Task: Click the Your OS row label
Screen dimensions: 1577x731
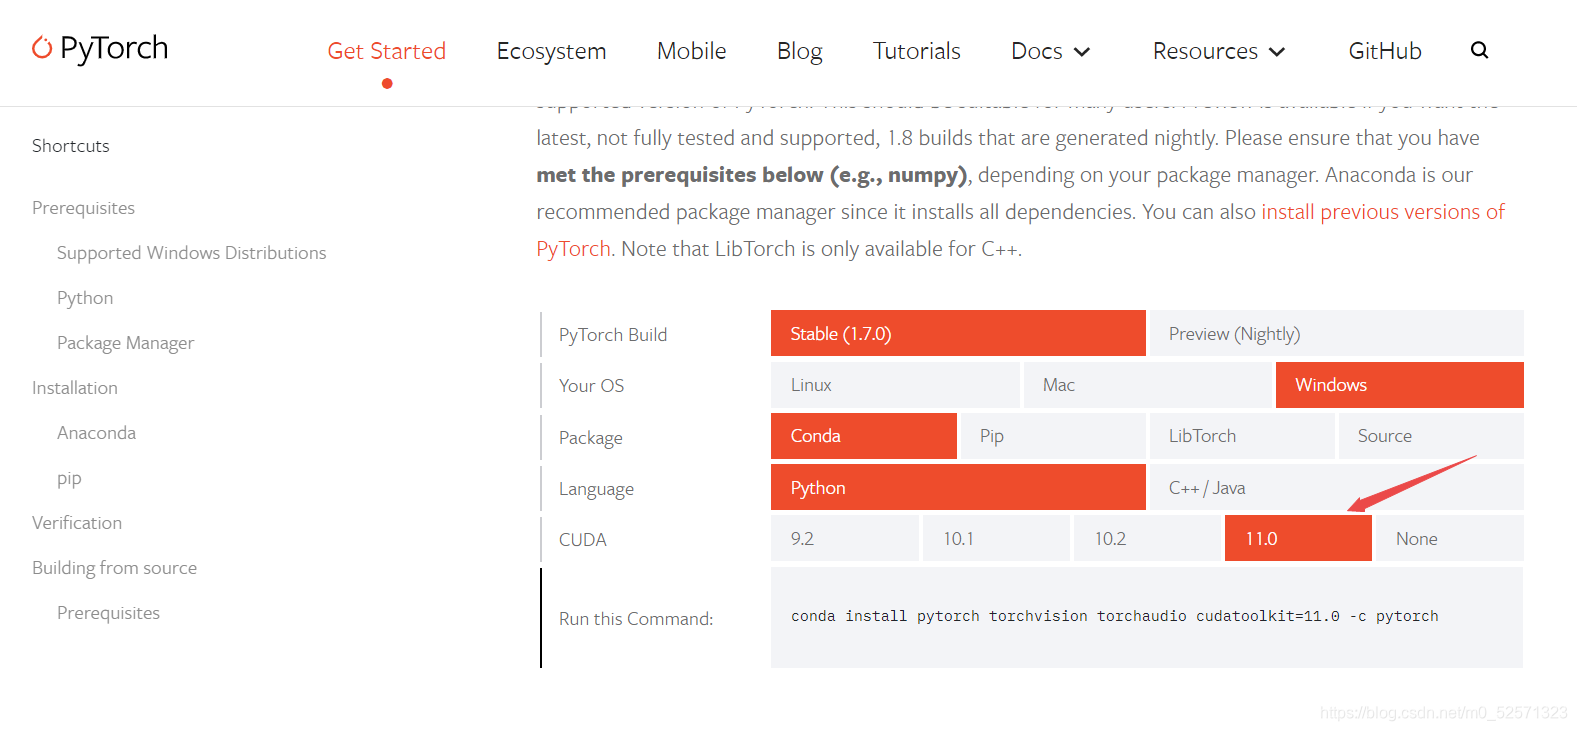Action: click(591, 385)
